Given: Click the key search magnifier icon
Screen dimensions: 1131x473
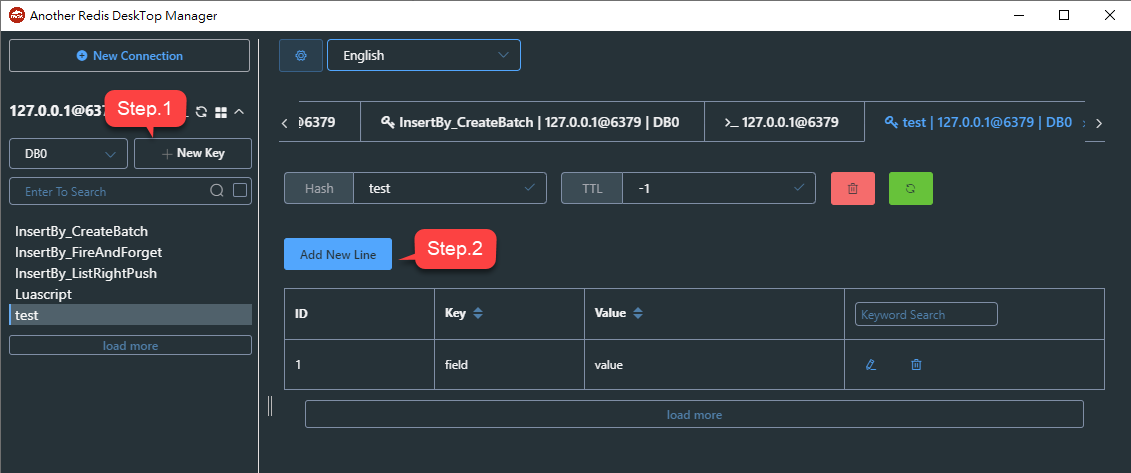Looking at the screenshot, I should click(216, 191).
